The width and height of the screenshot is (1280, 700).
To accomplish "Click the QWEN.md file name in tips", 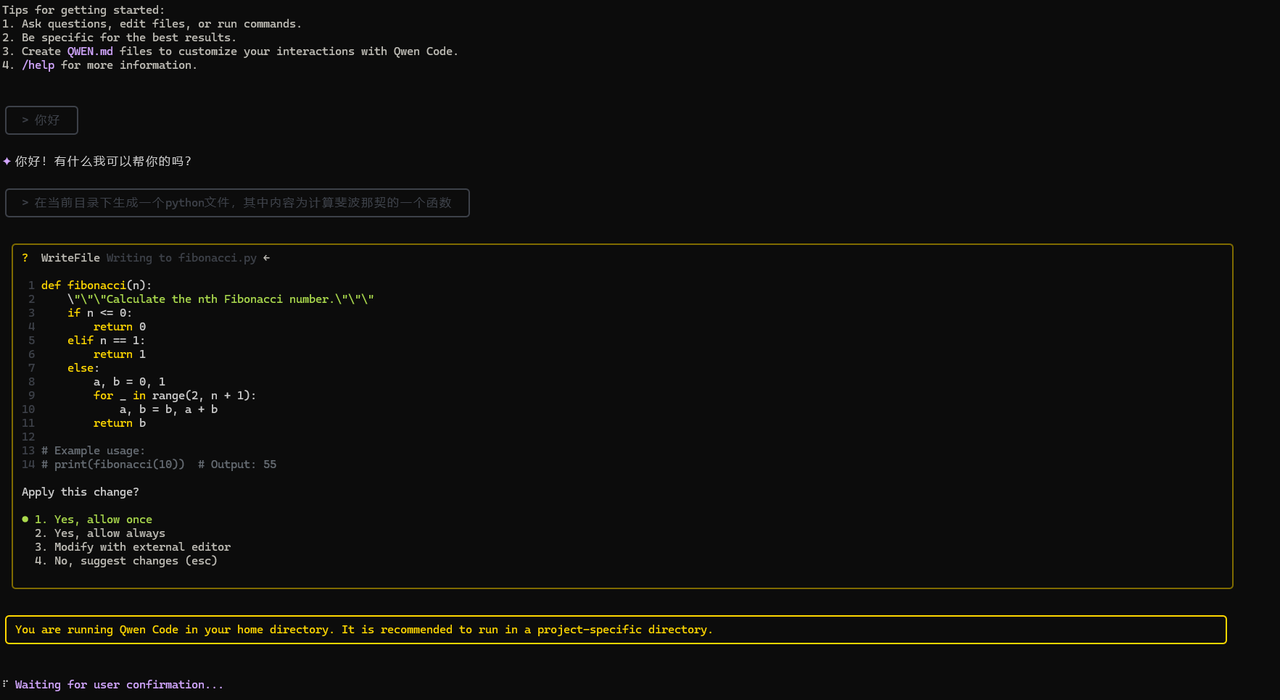I will point(90,51).
